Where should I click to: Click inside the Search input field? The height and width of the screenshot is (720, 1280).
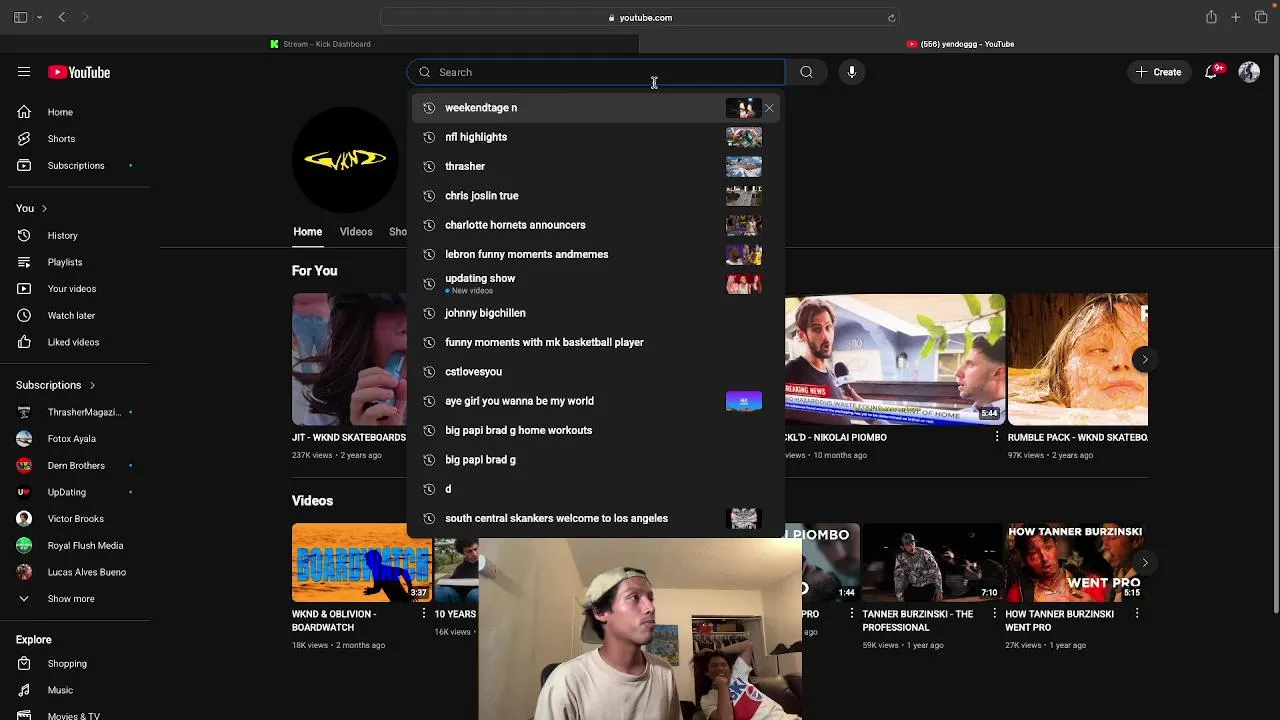(596, 72)
